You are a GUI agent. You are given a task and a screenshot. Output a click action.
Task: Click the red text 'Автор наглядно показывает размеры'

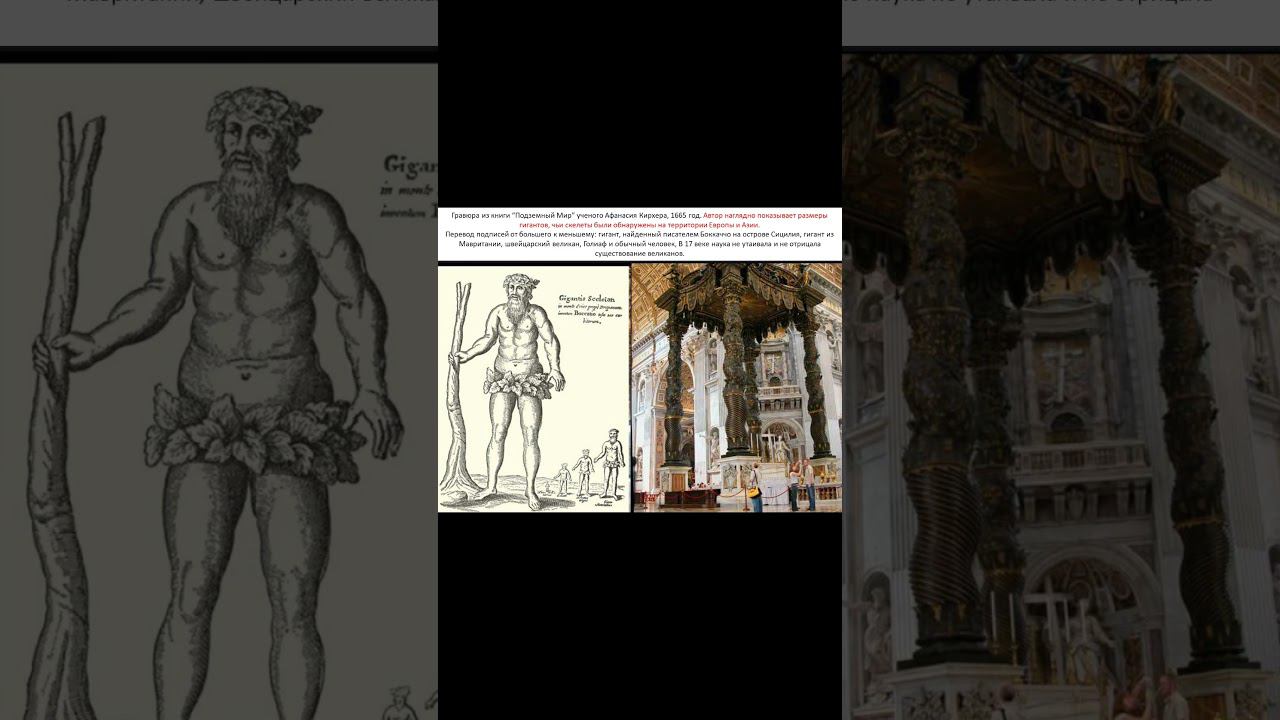point(765,215)
